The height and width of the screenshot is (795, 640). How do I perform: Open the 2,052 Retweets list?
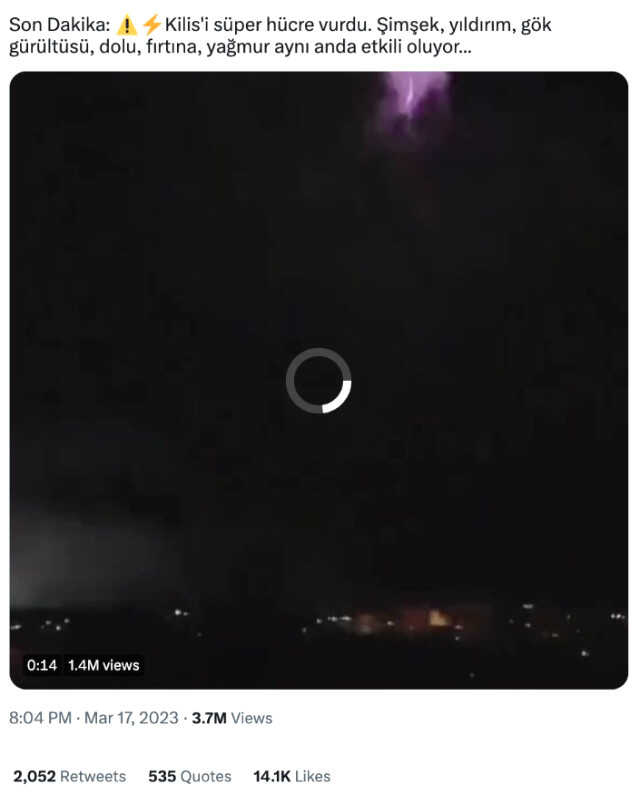point(69,776)
